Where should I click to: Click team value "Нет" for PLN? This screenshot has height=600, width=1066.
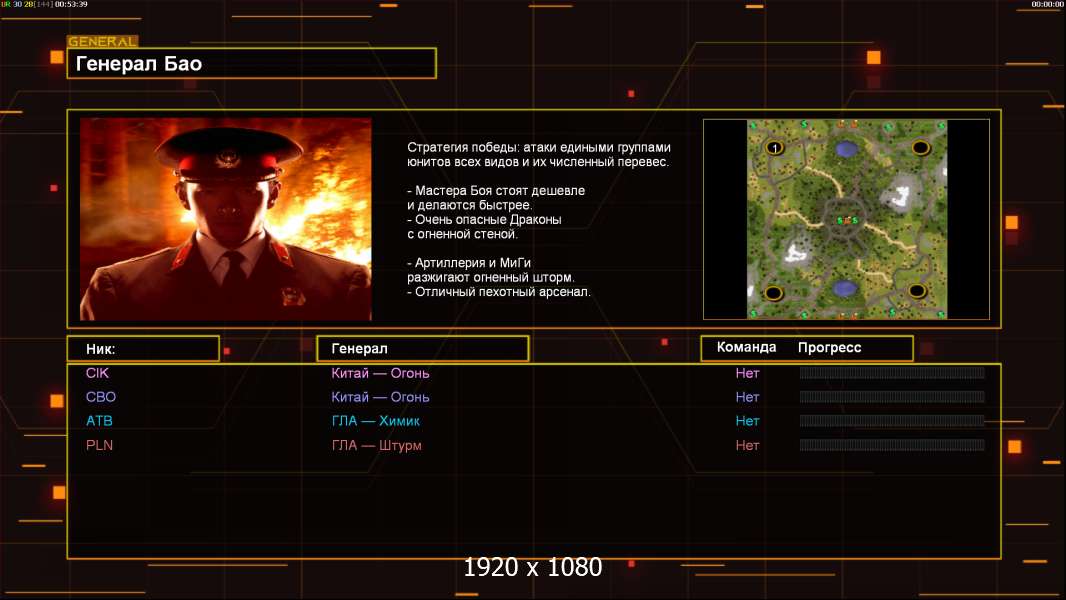pyautogui.click(x=747, y=445)
